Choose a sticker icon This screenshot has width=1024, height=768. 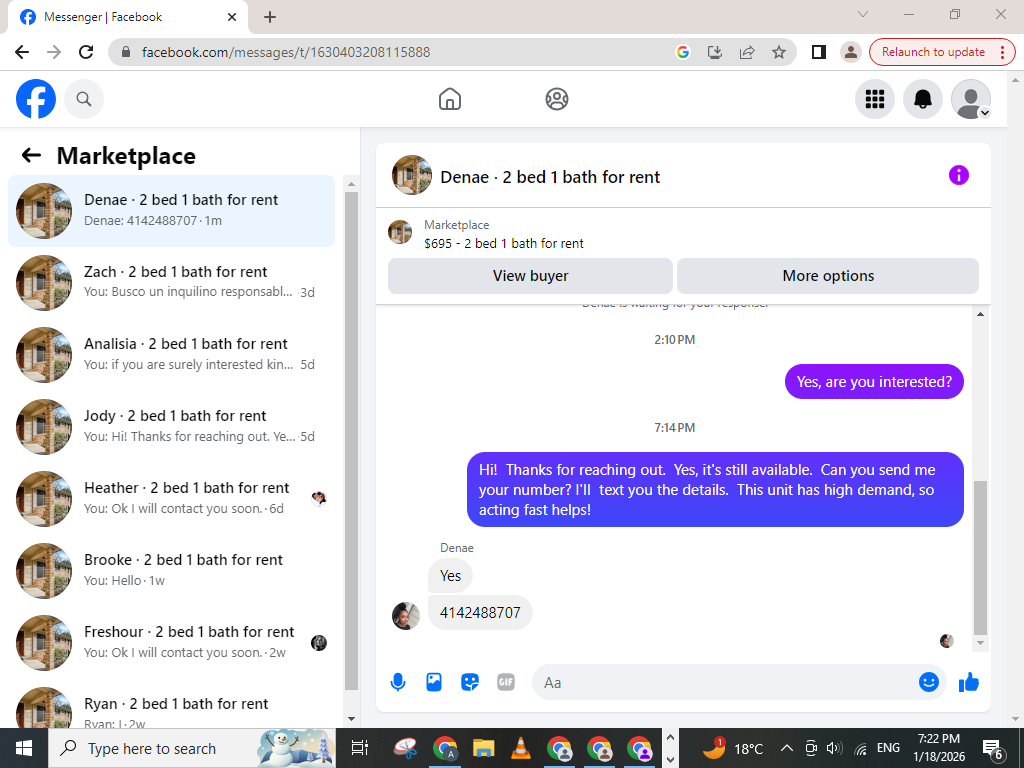click(x=470, y=682)
